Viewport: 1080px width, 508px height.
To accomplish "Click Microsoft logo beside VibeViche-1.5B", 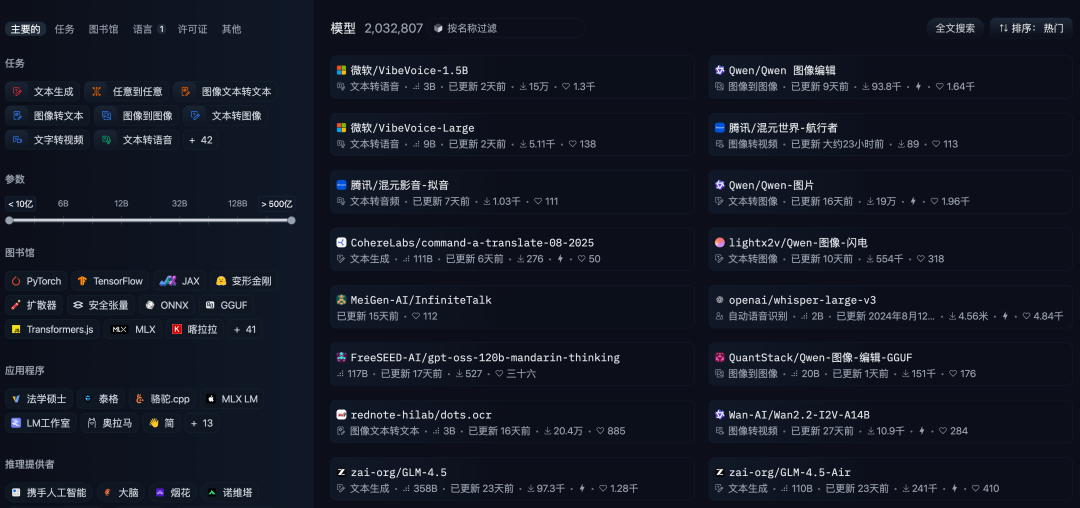I will coord(341,70).
